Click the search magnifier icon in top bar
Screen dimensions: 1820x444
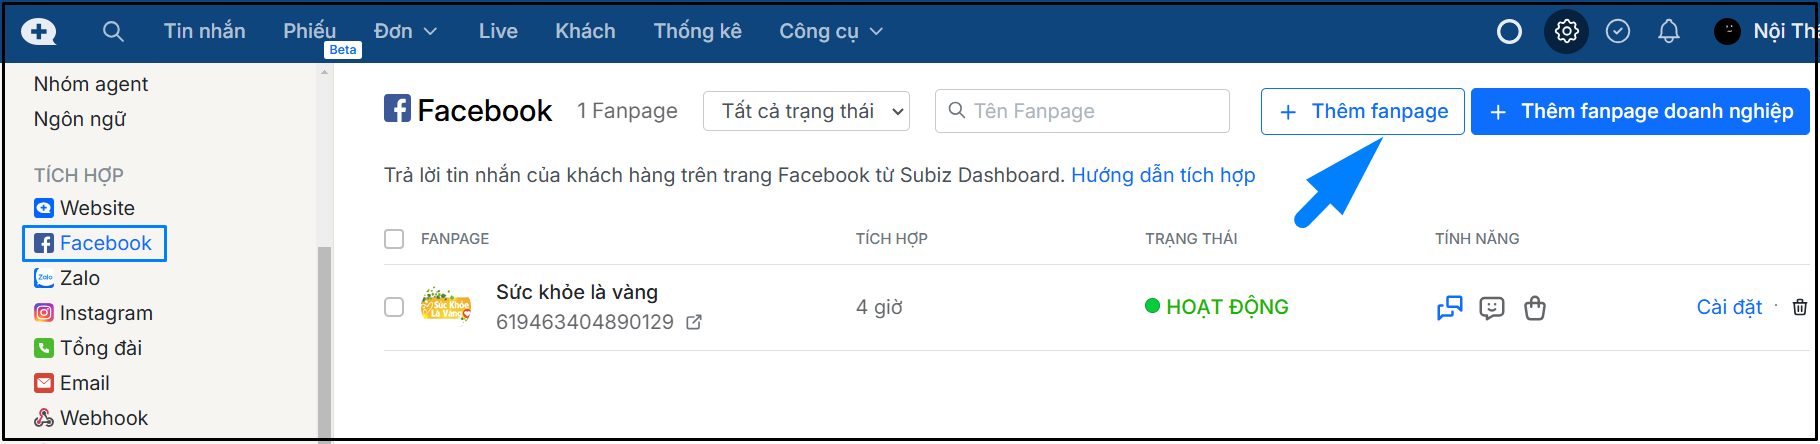point(113,32)
